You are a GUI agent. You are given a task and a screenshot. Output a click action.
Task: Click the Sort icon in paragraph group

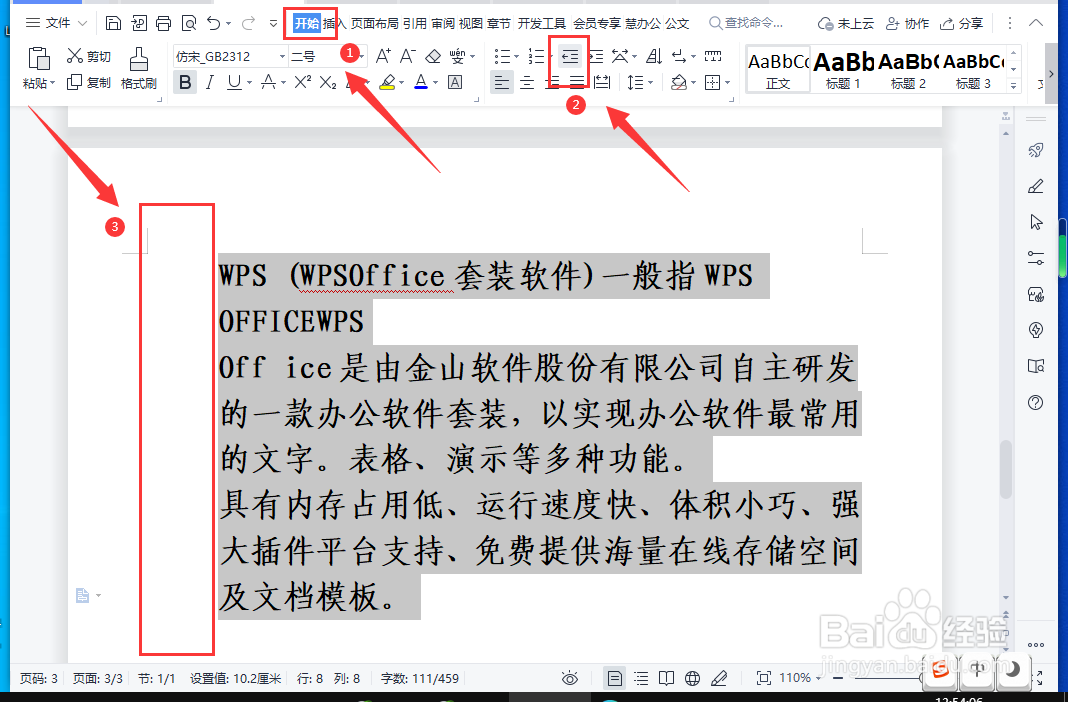(654, 56)
